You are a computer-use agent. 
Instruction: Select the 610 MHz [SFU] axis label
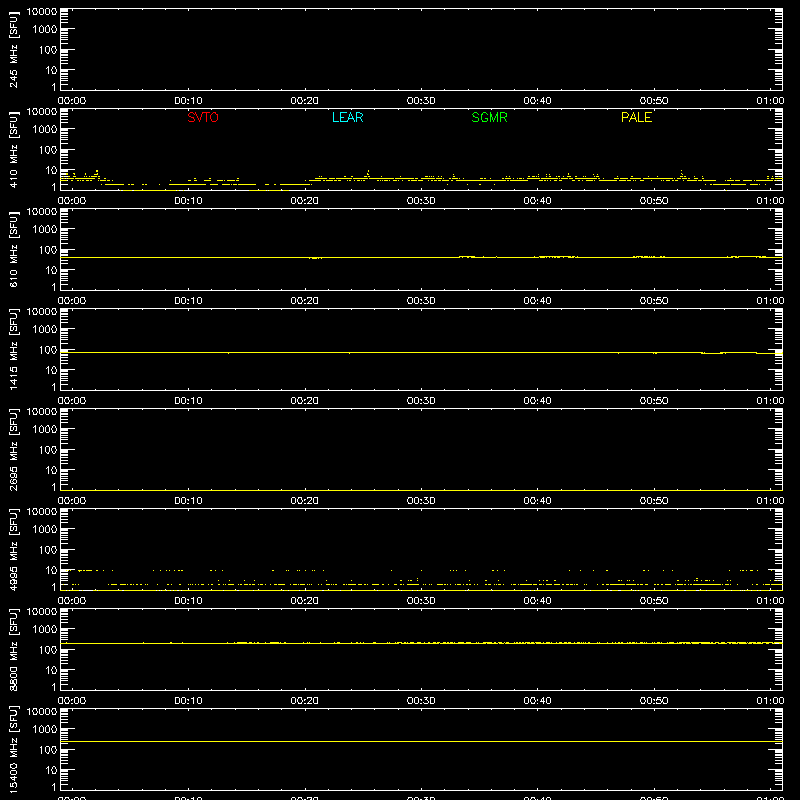click(13, 250)
